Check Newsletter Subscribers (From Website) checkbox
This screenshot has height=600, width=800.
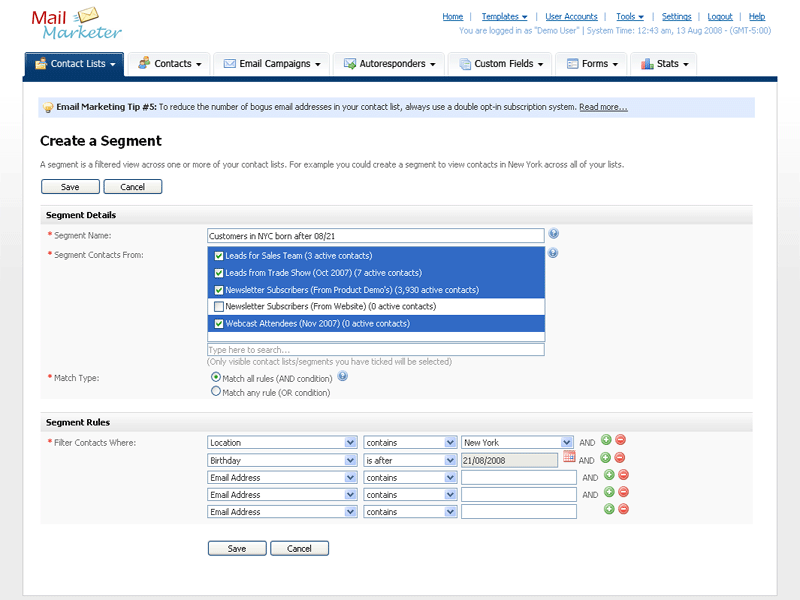pos(219,306)
